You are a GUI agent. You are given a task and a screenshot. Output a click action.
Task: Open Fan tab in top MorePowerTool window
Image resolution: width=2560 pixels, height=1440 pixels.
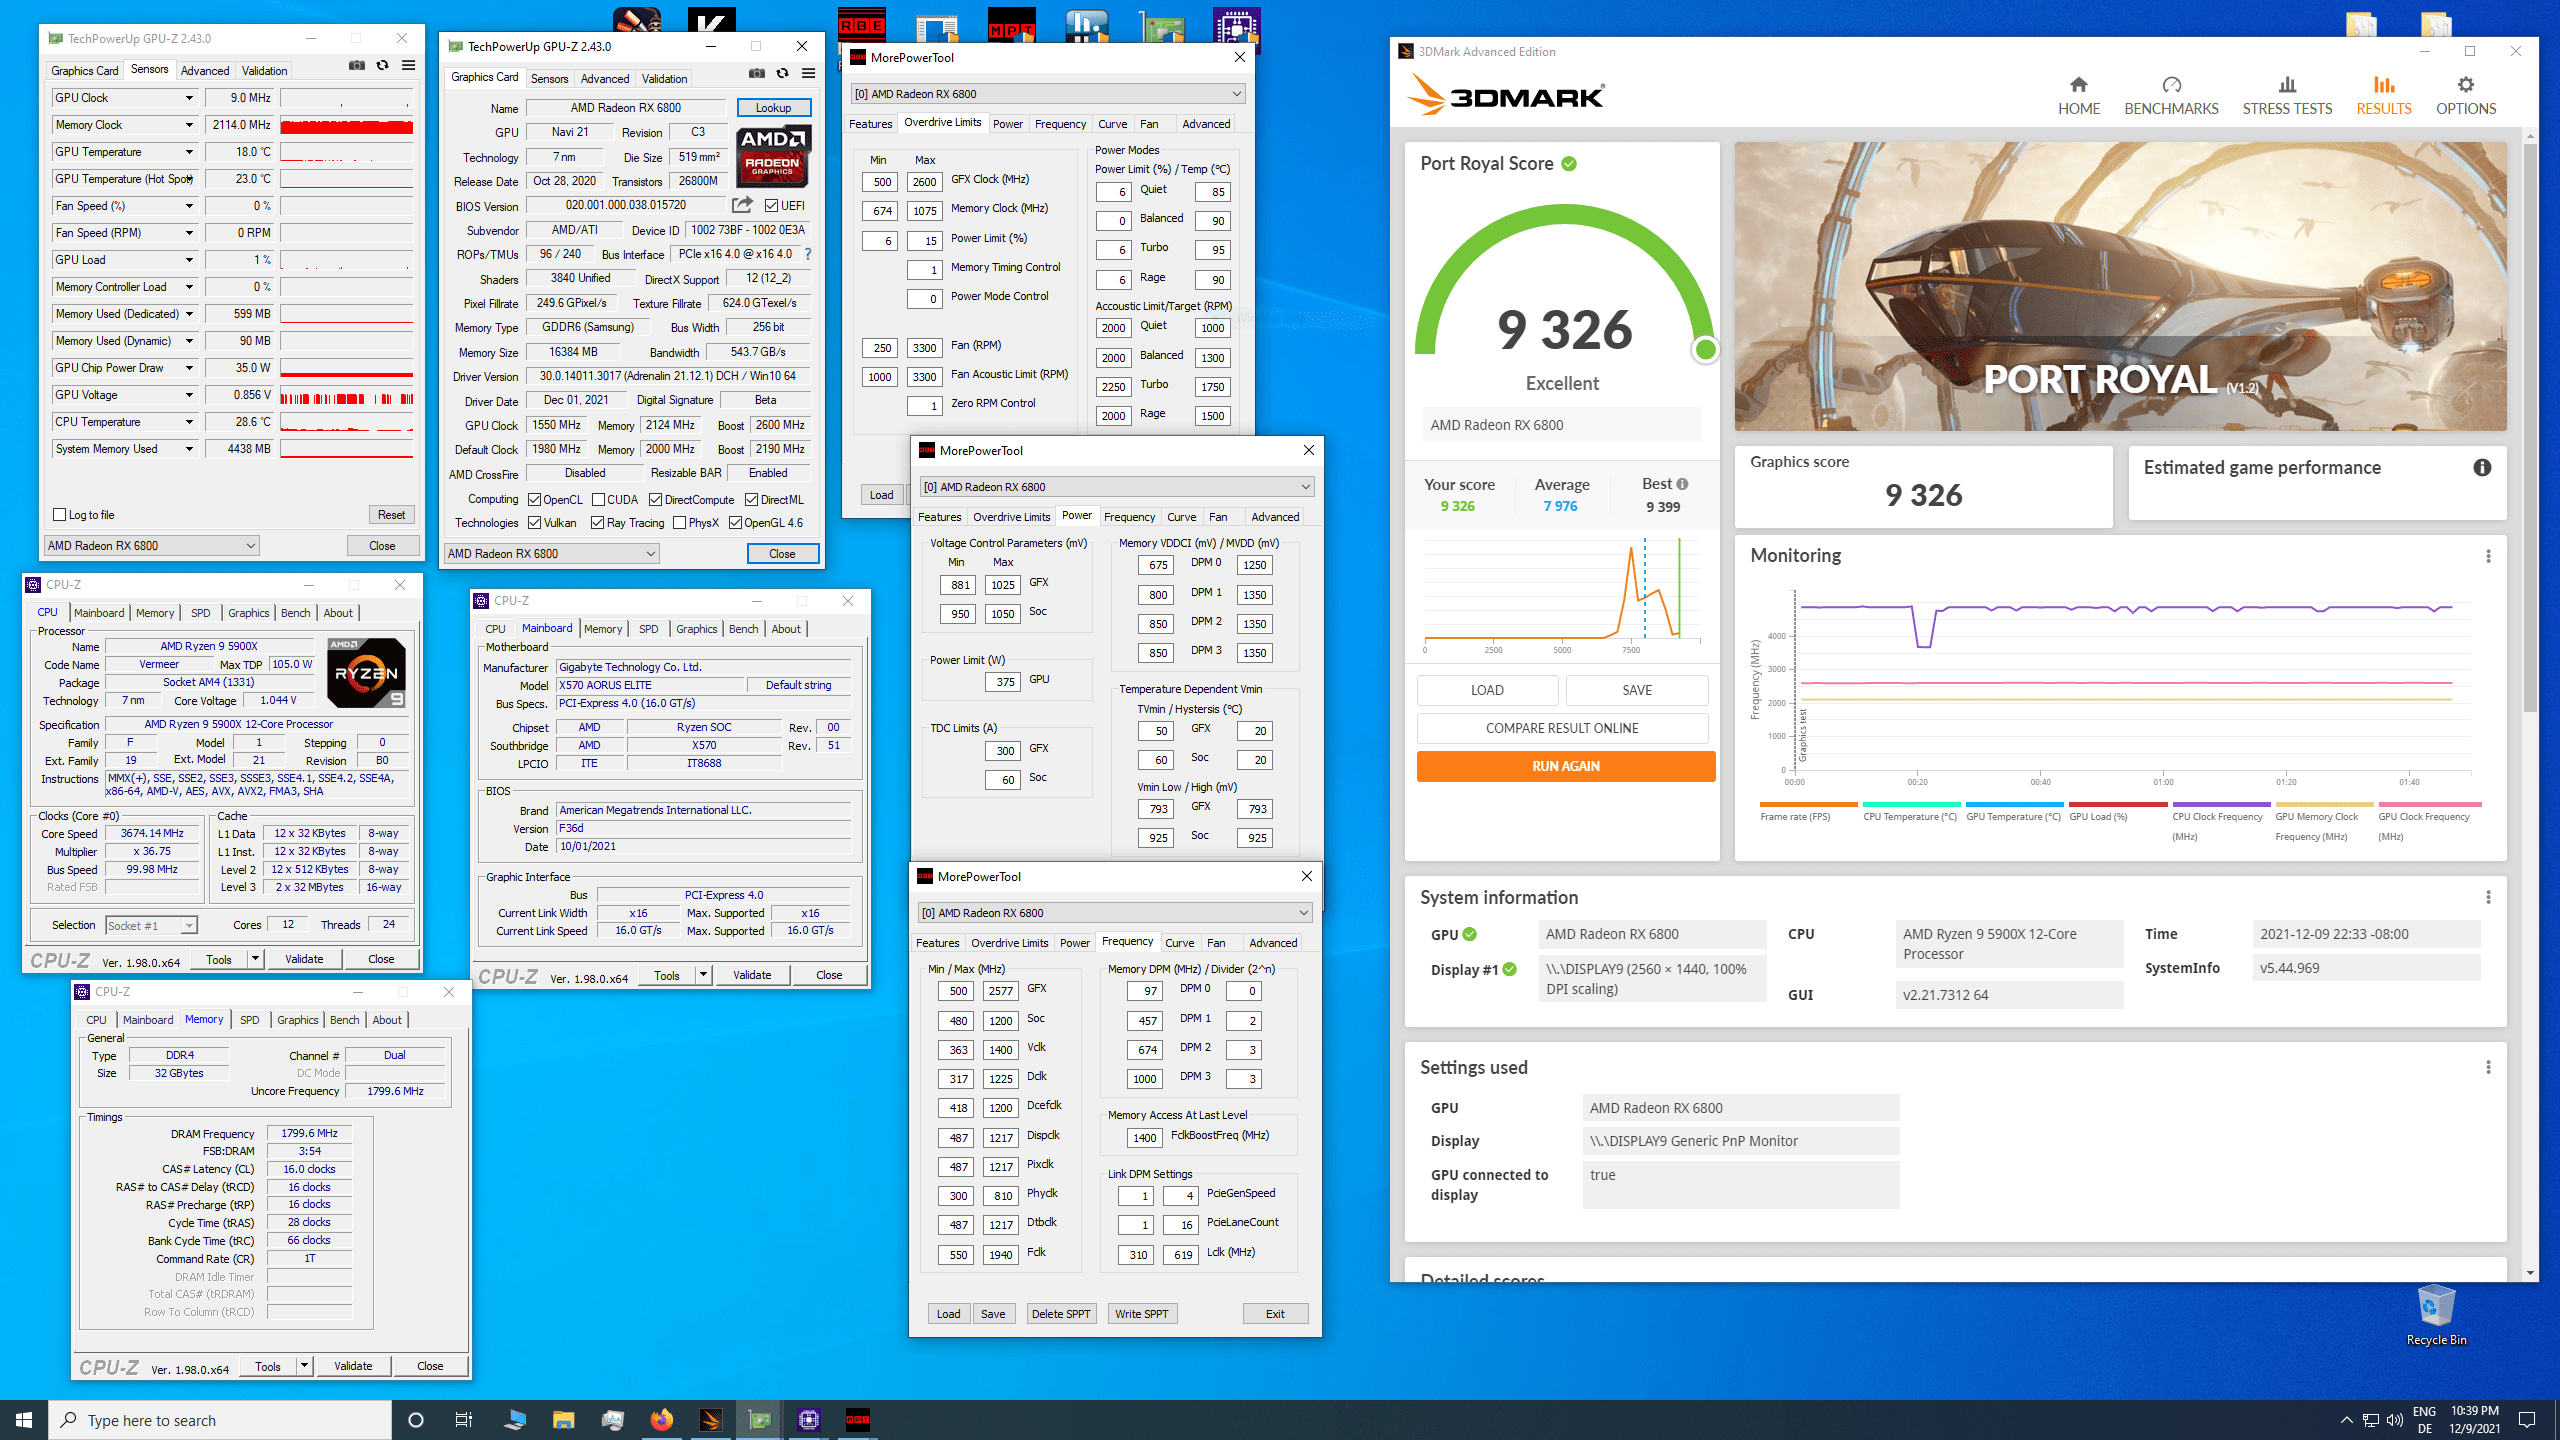click(1149, 124)
